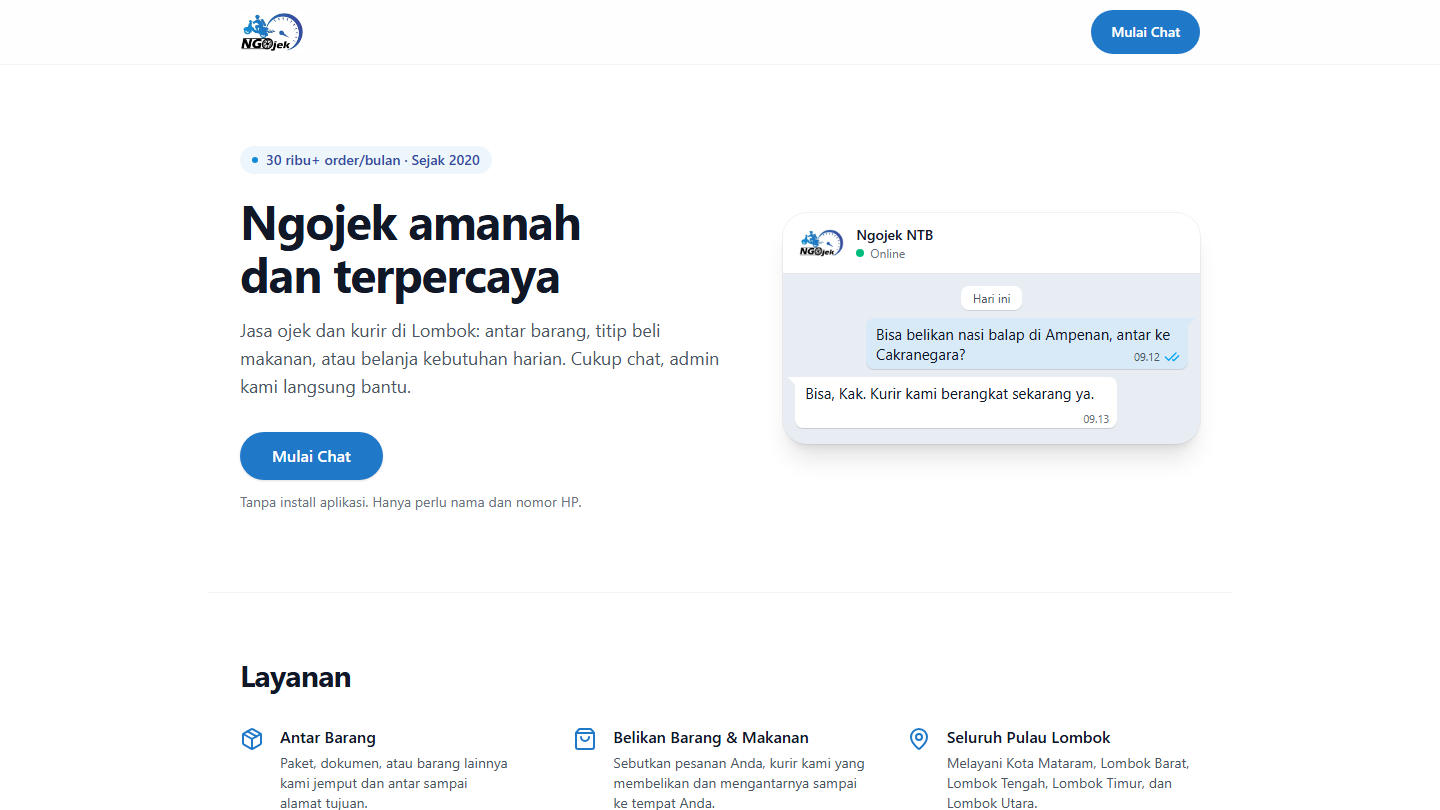This screenshot has width=1440, height=810.
Task: Click the Ngojek NTB chat avatar logo
Action: 822,243
